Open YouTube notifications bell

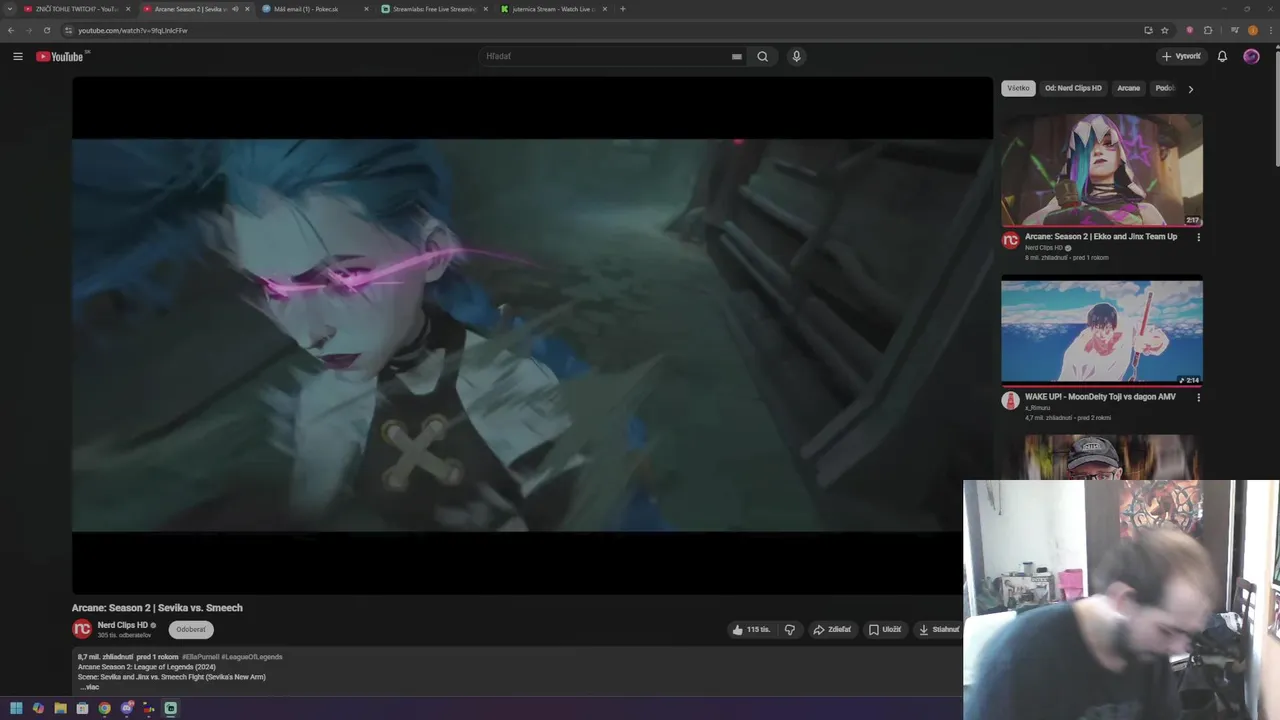pyautogui.click(x=1222, y=56)
